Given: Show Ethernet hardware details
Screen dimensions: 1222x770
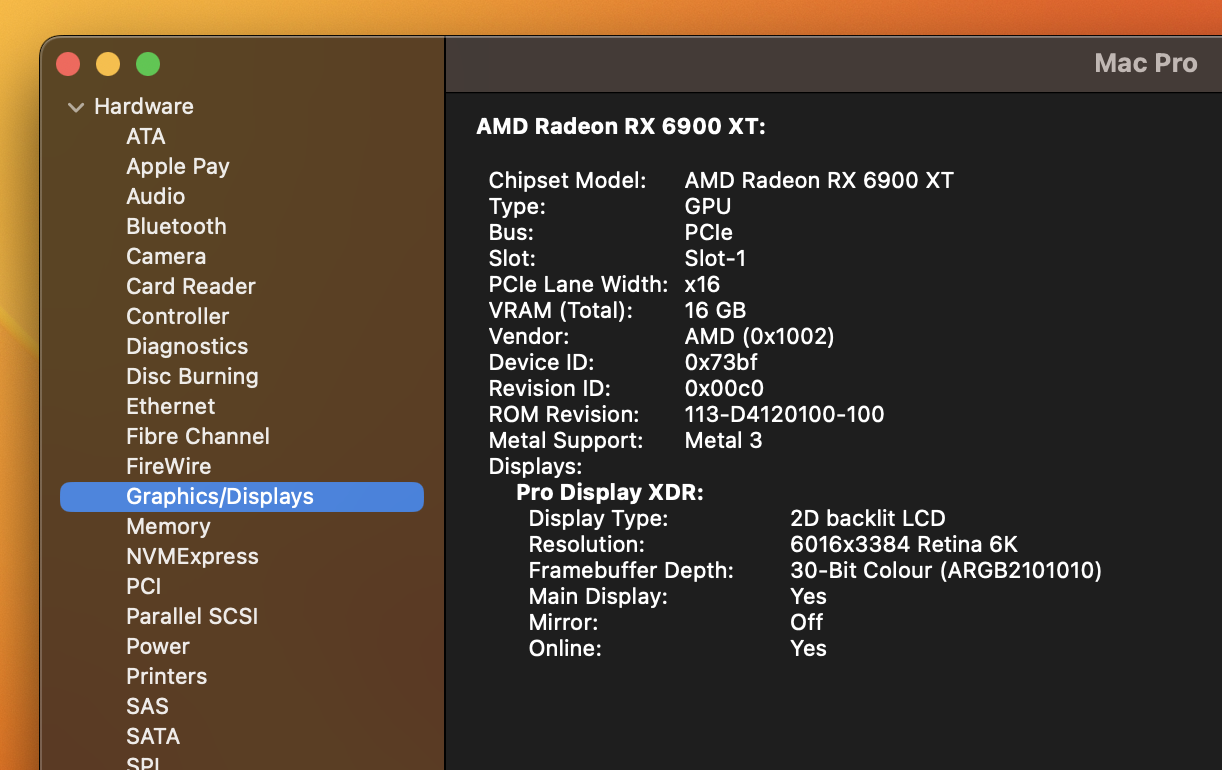Looking at the screenshot, I should click(x=171, y=406).
